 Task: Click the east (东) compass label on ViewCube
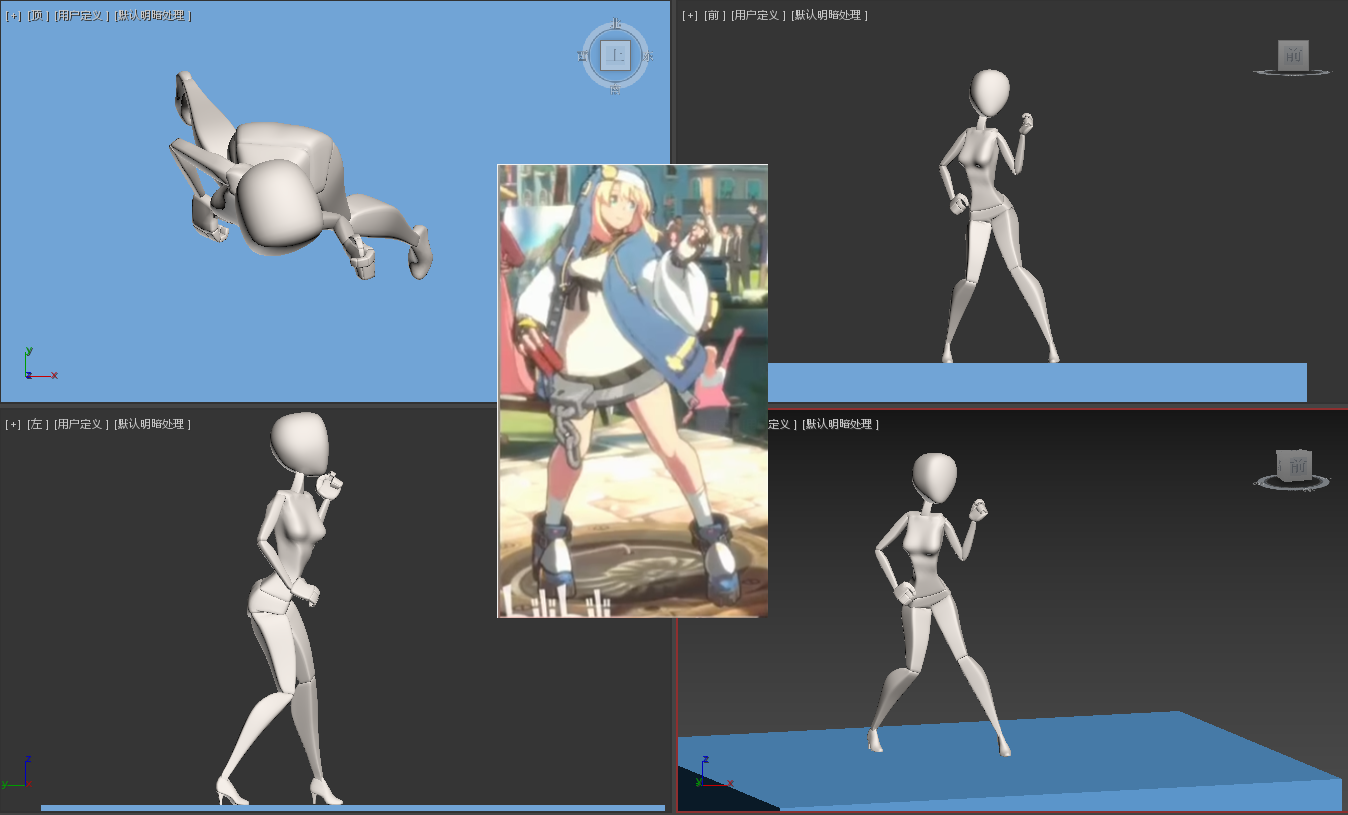click(x=647, y=57)
